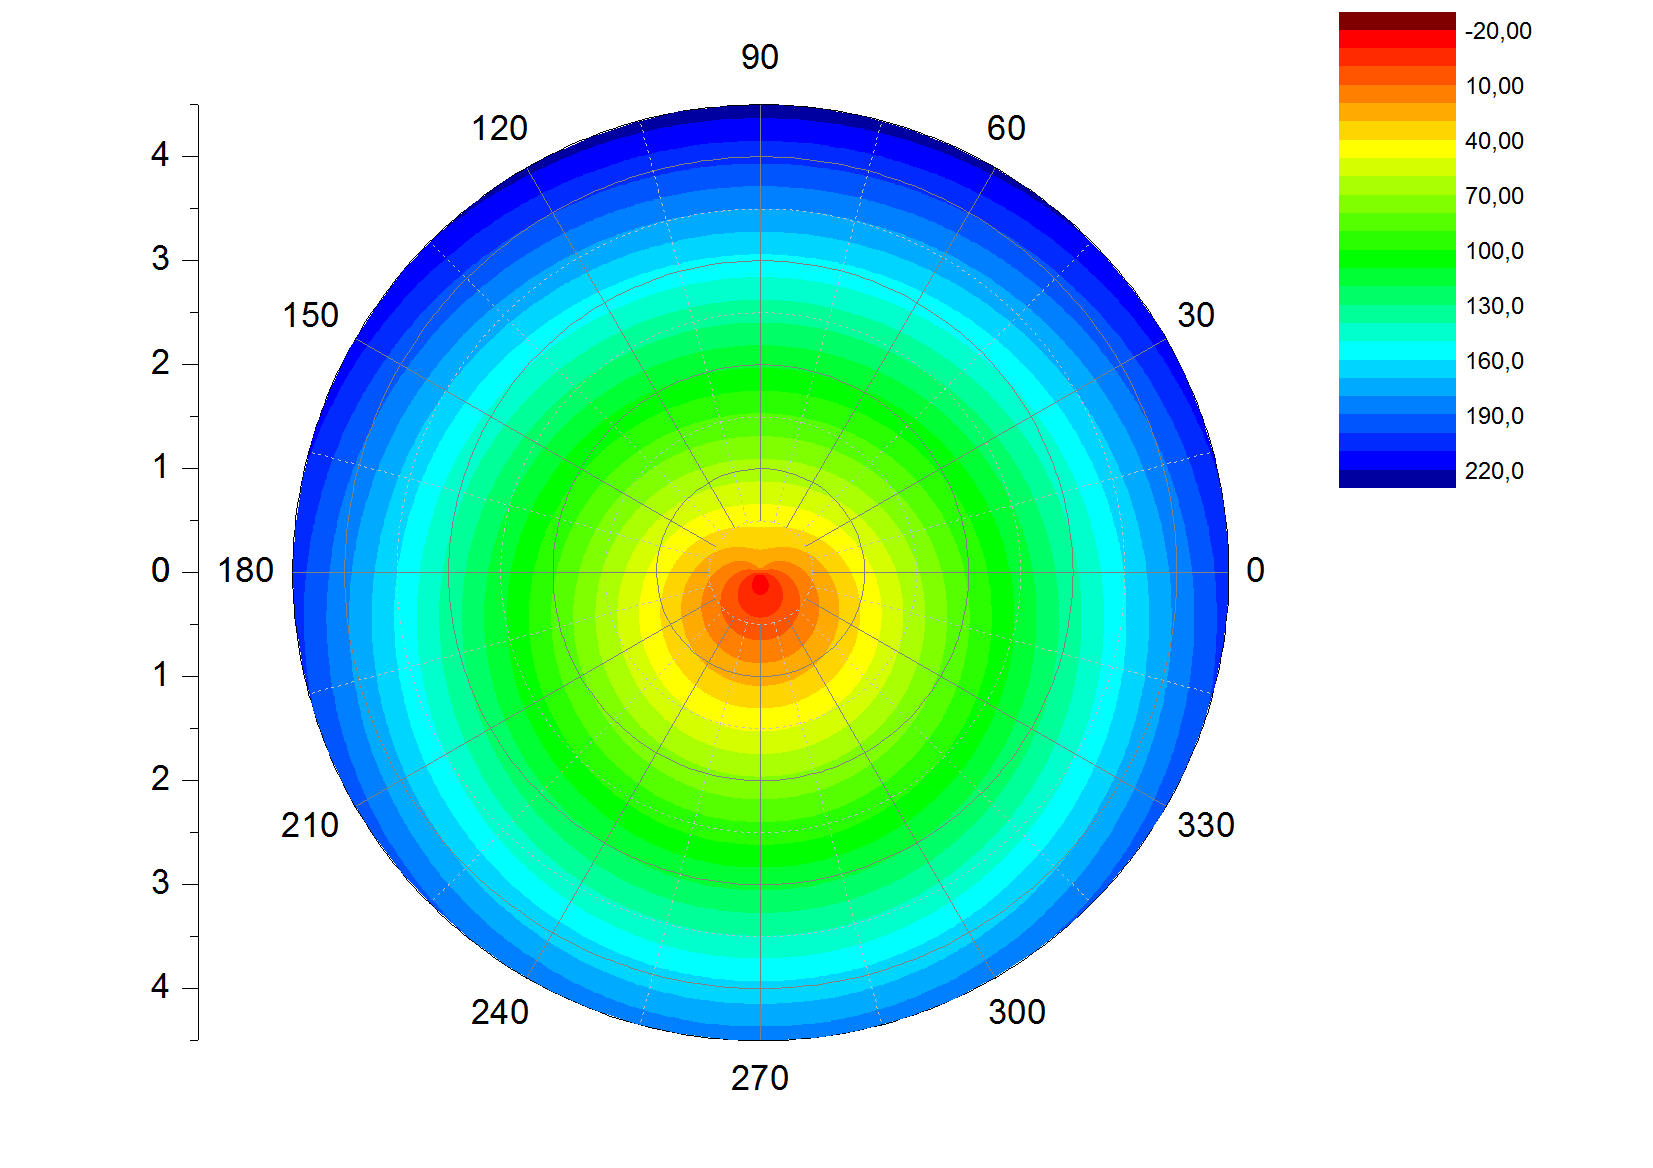1653x1168 pixels.
Task: Select the 130,0 colorbar label
Action: (1495, 306)
